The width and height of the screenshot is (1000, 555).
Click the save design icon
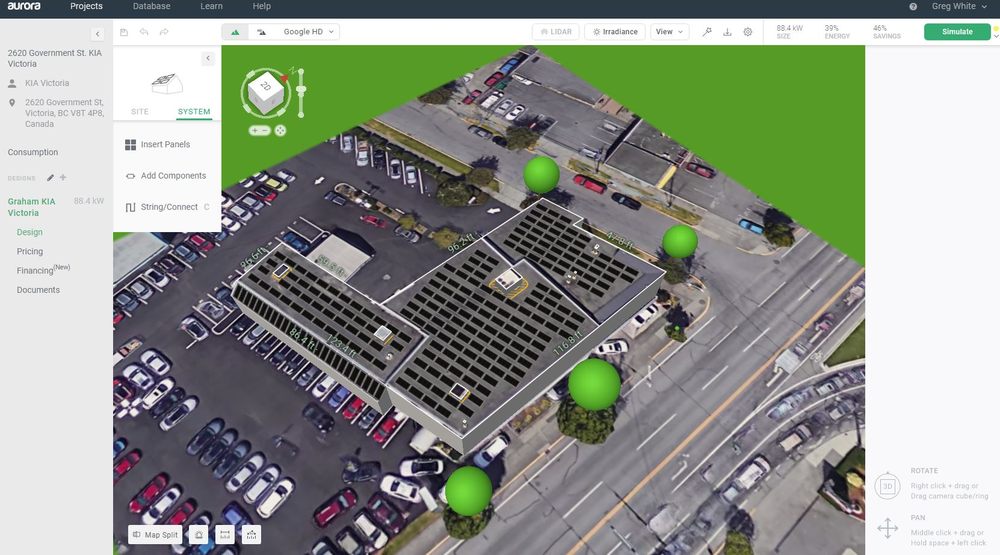[x=124, y=32]
